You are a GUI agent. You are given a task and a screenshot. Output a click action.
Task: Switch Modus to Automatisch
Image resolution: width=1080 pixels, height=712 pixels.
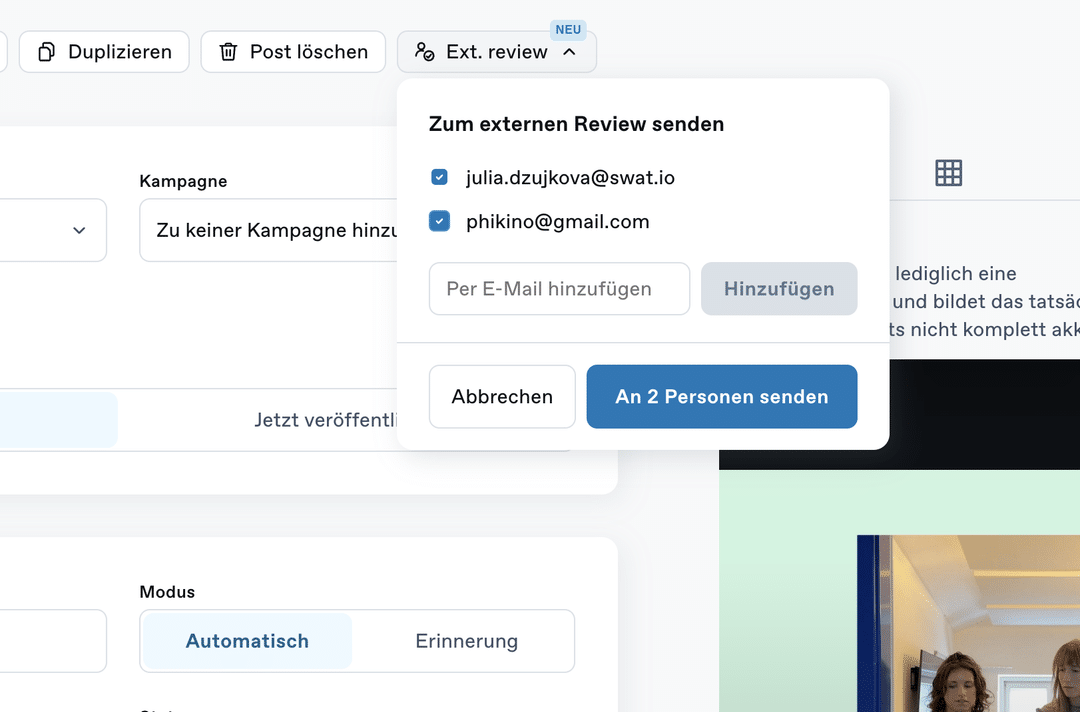click(247, 641)
